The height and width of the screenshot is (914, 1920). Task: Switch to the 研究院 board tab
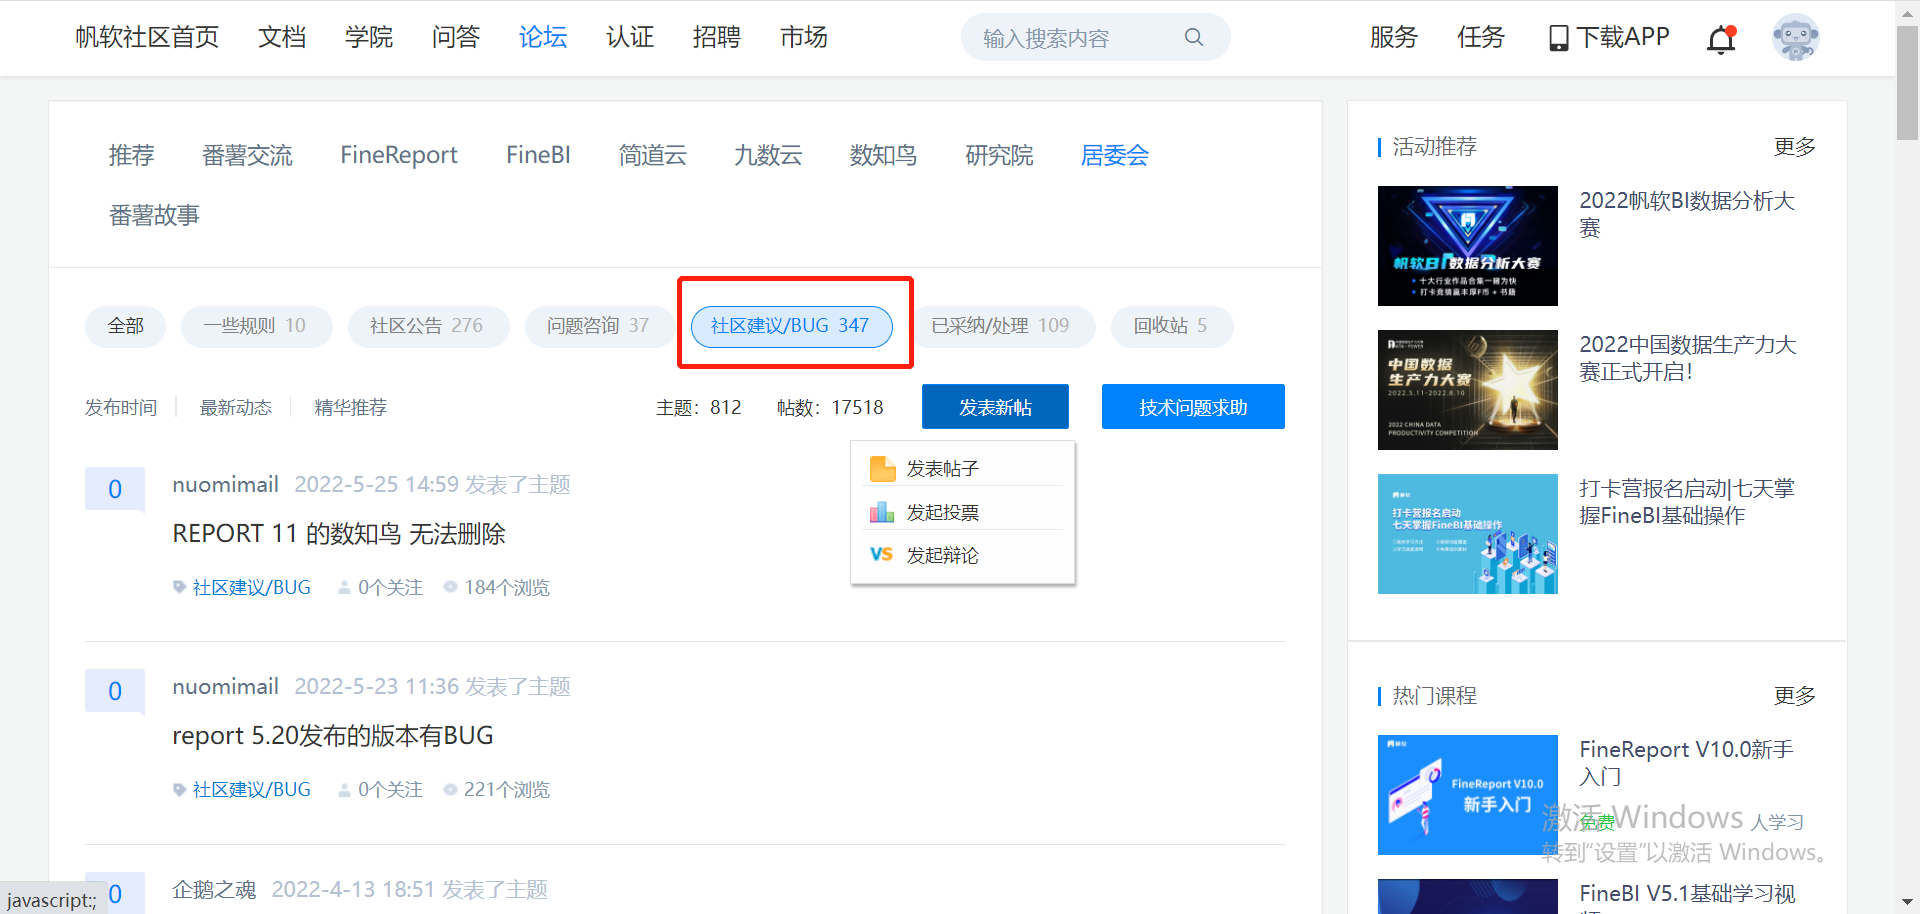click(999, 156)
